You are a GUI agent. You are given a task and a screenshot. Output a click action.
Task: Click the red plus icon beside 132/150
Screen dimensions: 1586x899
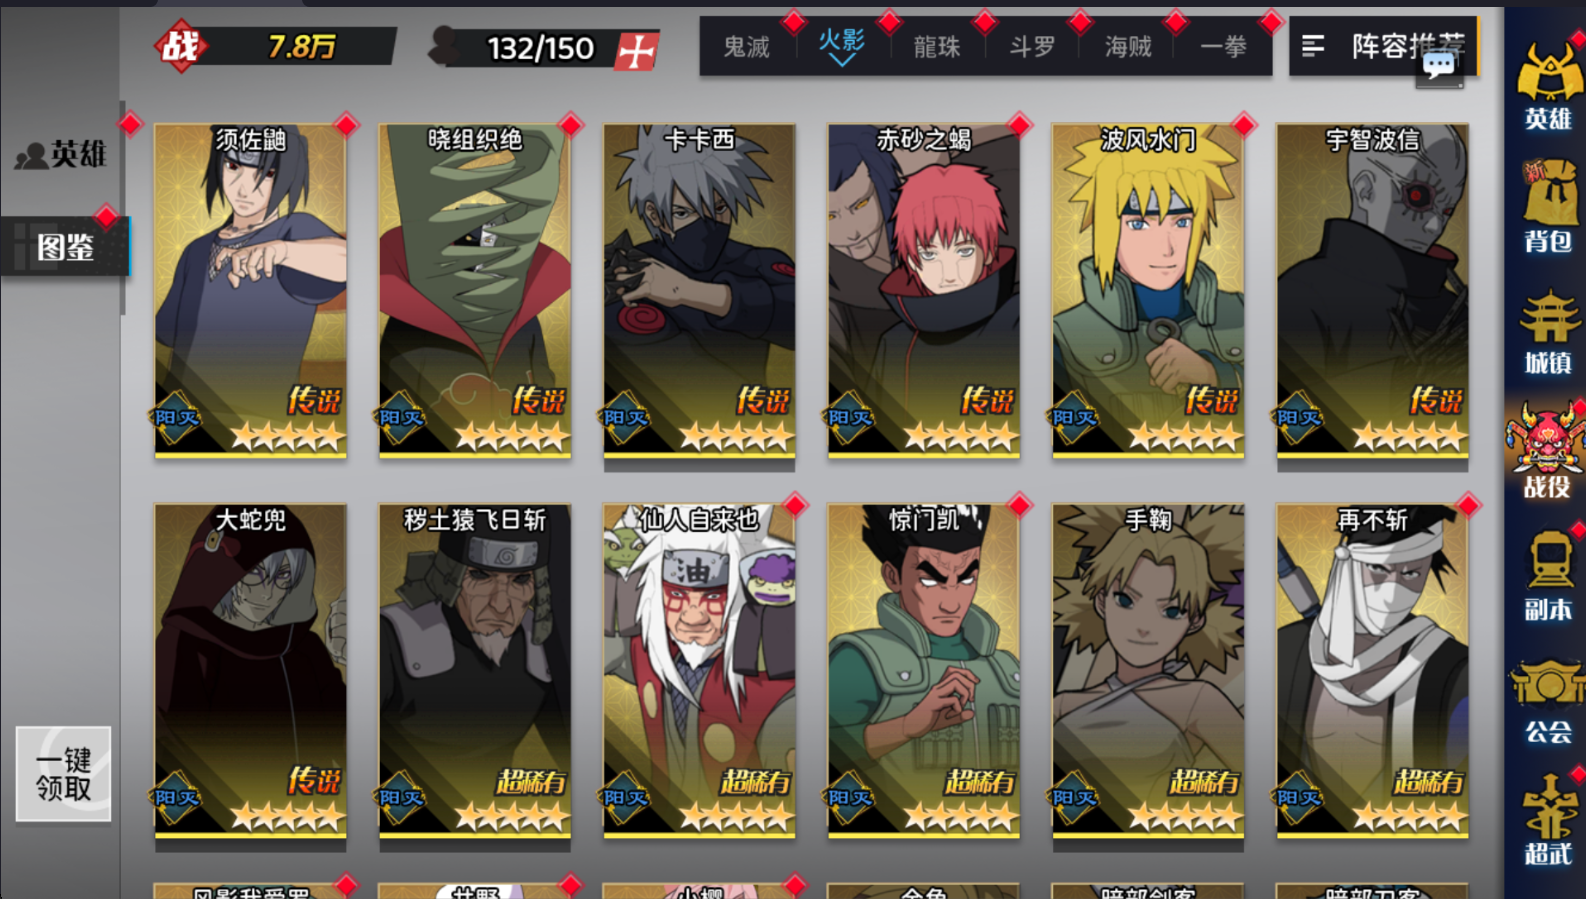[636, 49]
